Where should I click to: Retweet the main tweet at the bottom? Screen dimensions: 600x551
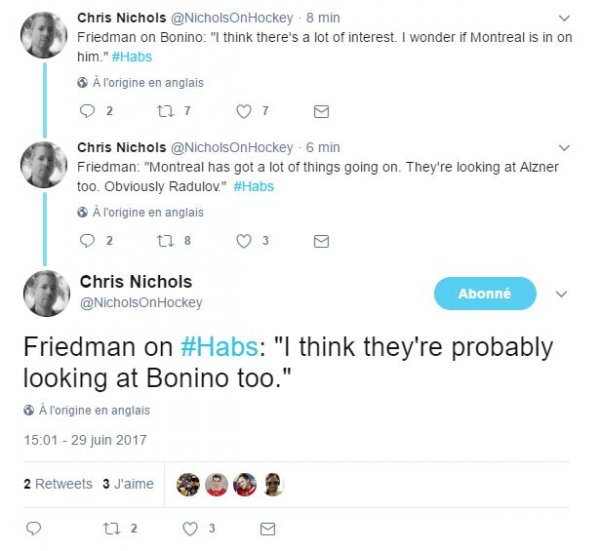tap(111, 528)
